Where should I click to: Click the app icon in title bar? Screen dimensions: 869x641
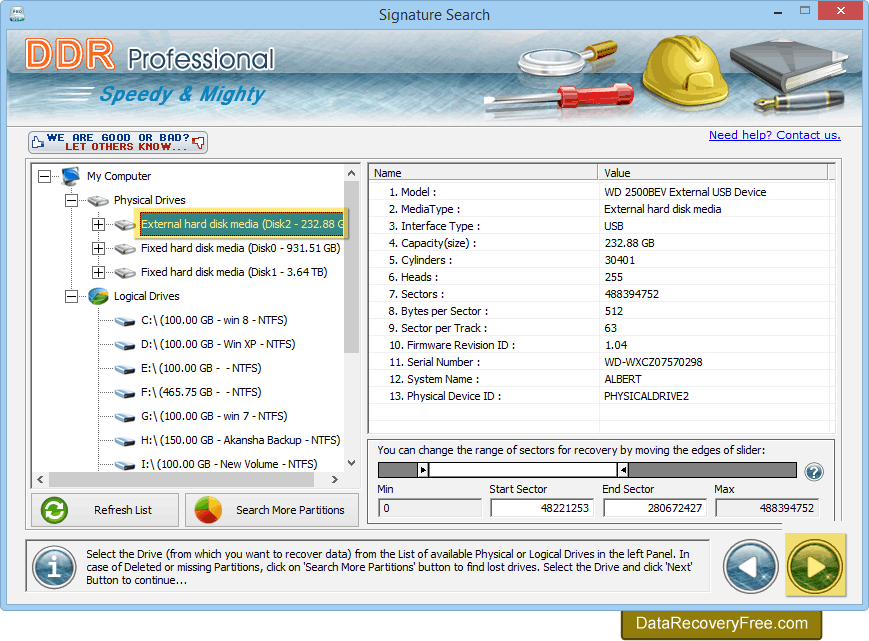click(17, 14)
